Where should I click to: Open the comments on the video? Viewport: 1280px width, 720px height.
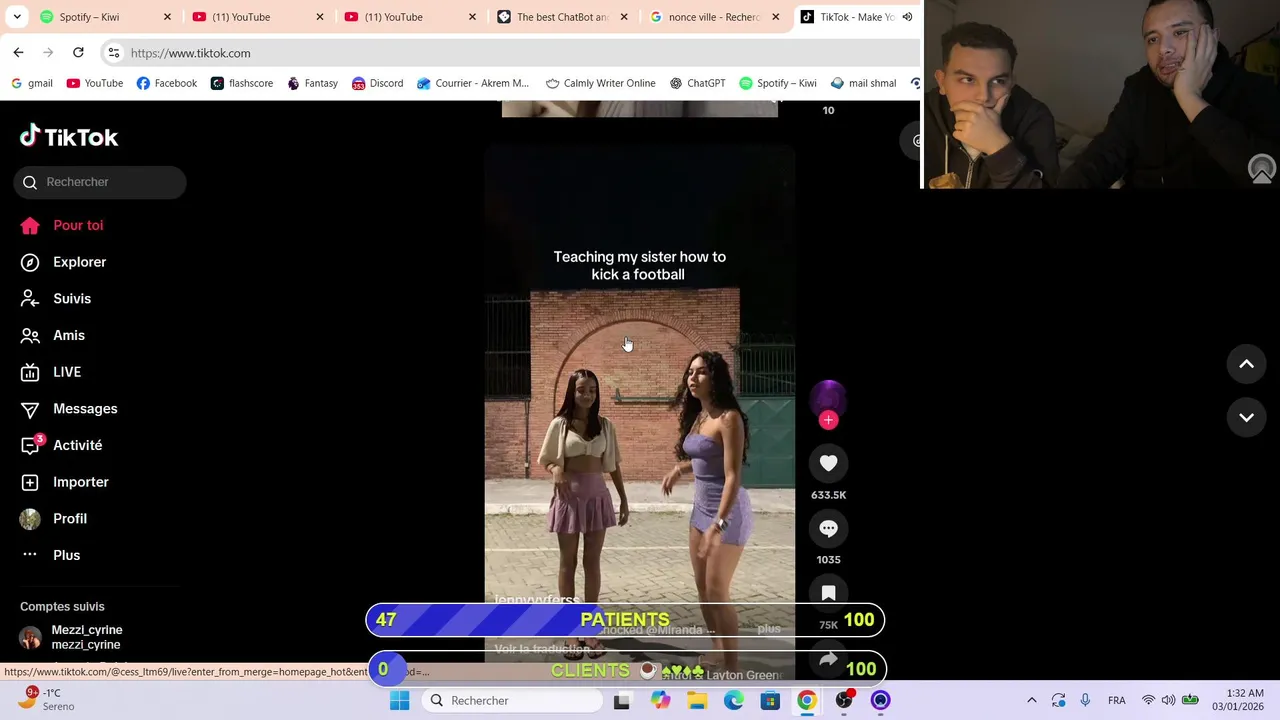828,528
